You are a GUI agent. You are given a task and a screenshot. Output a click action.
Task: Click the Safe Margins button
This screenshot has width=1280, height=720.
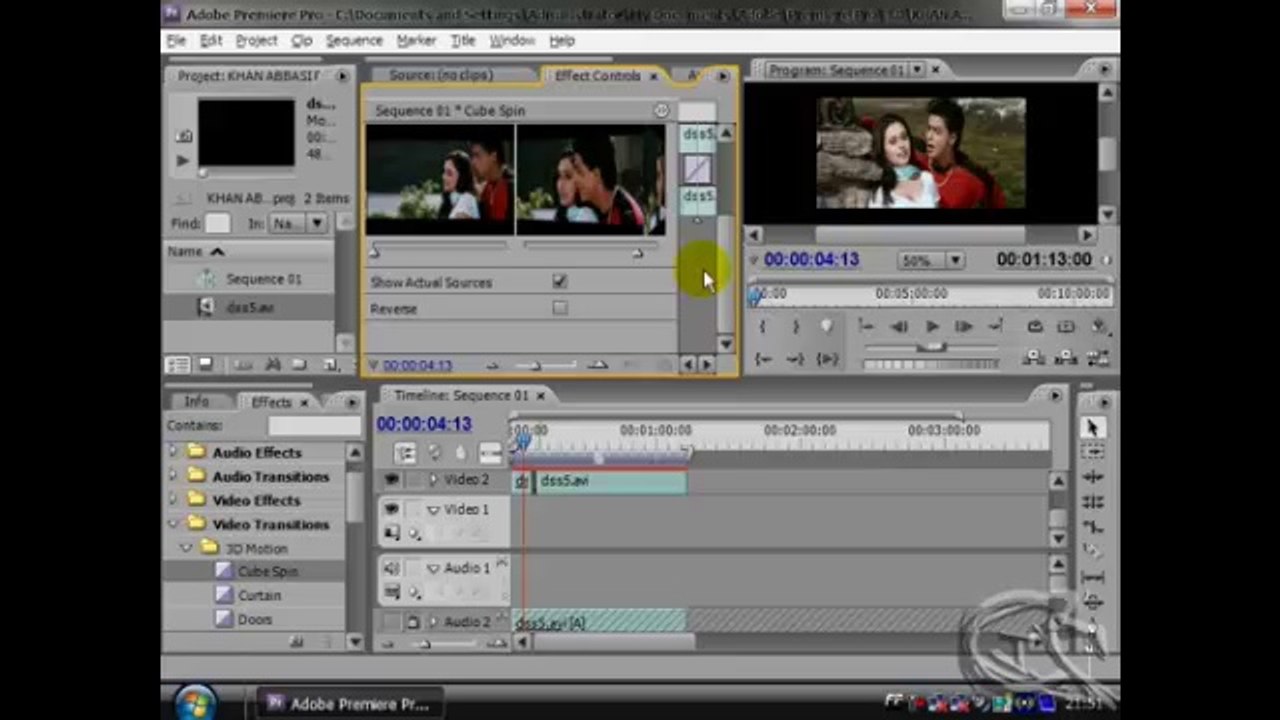point(1066,327)
